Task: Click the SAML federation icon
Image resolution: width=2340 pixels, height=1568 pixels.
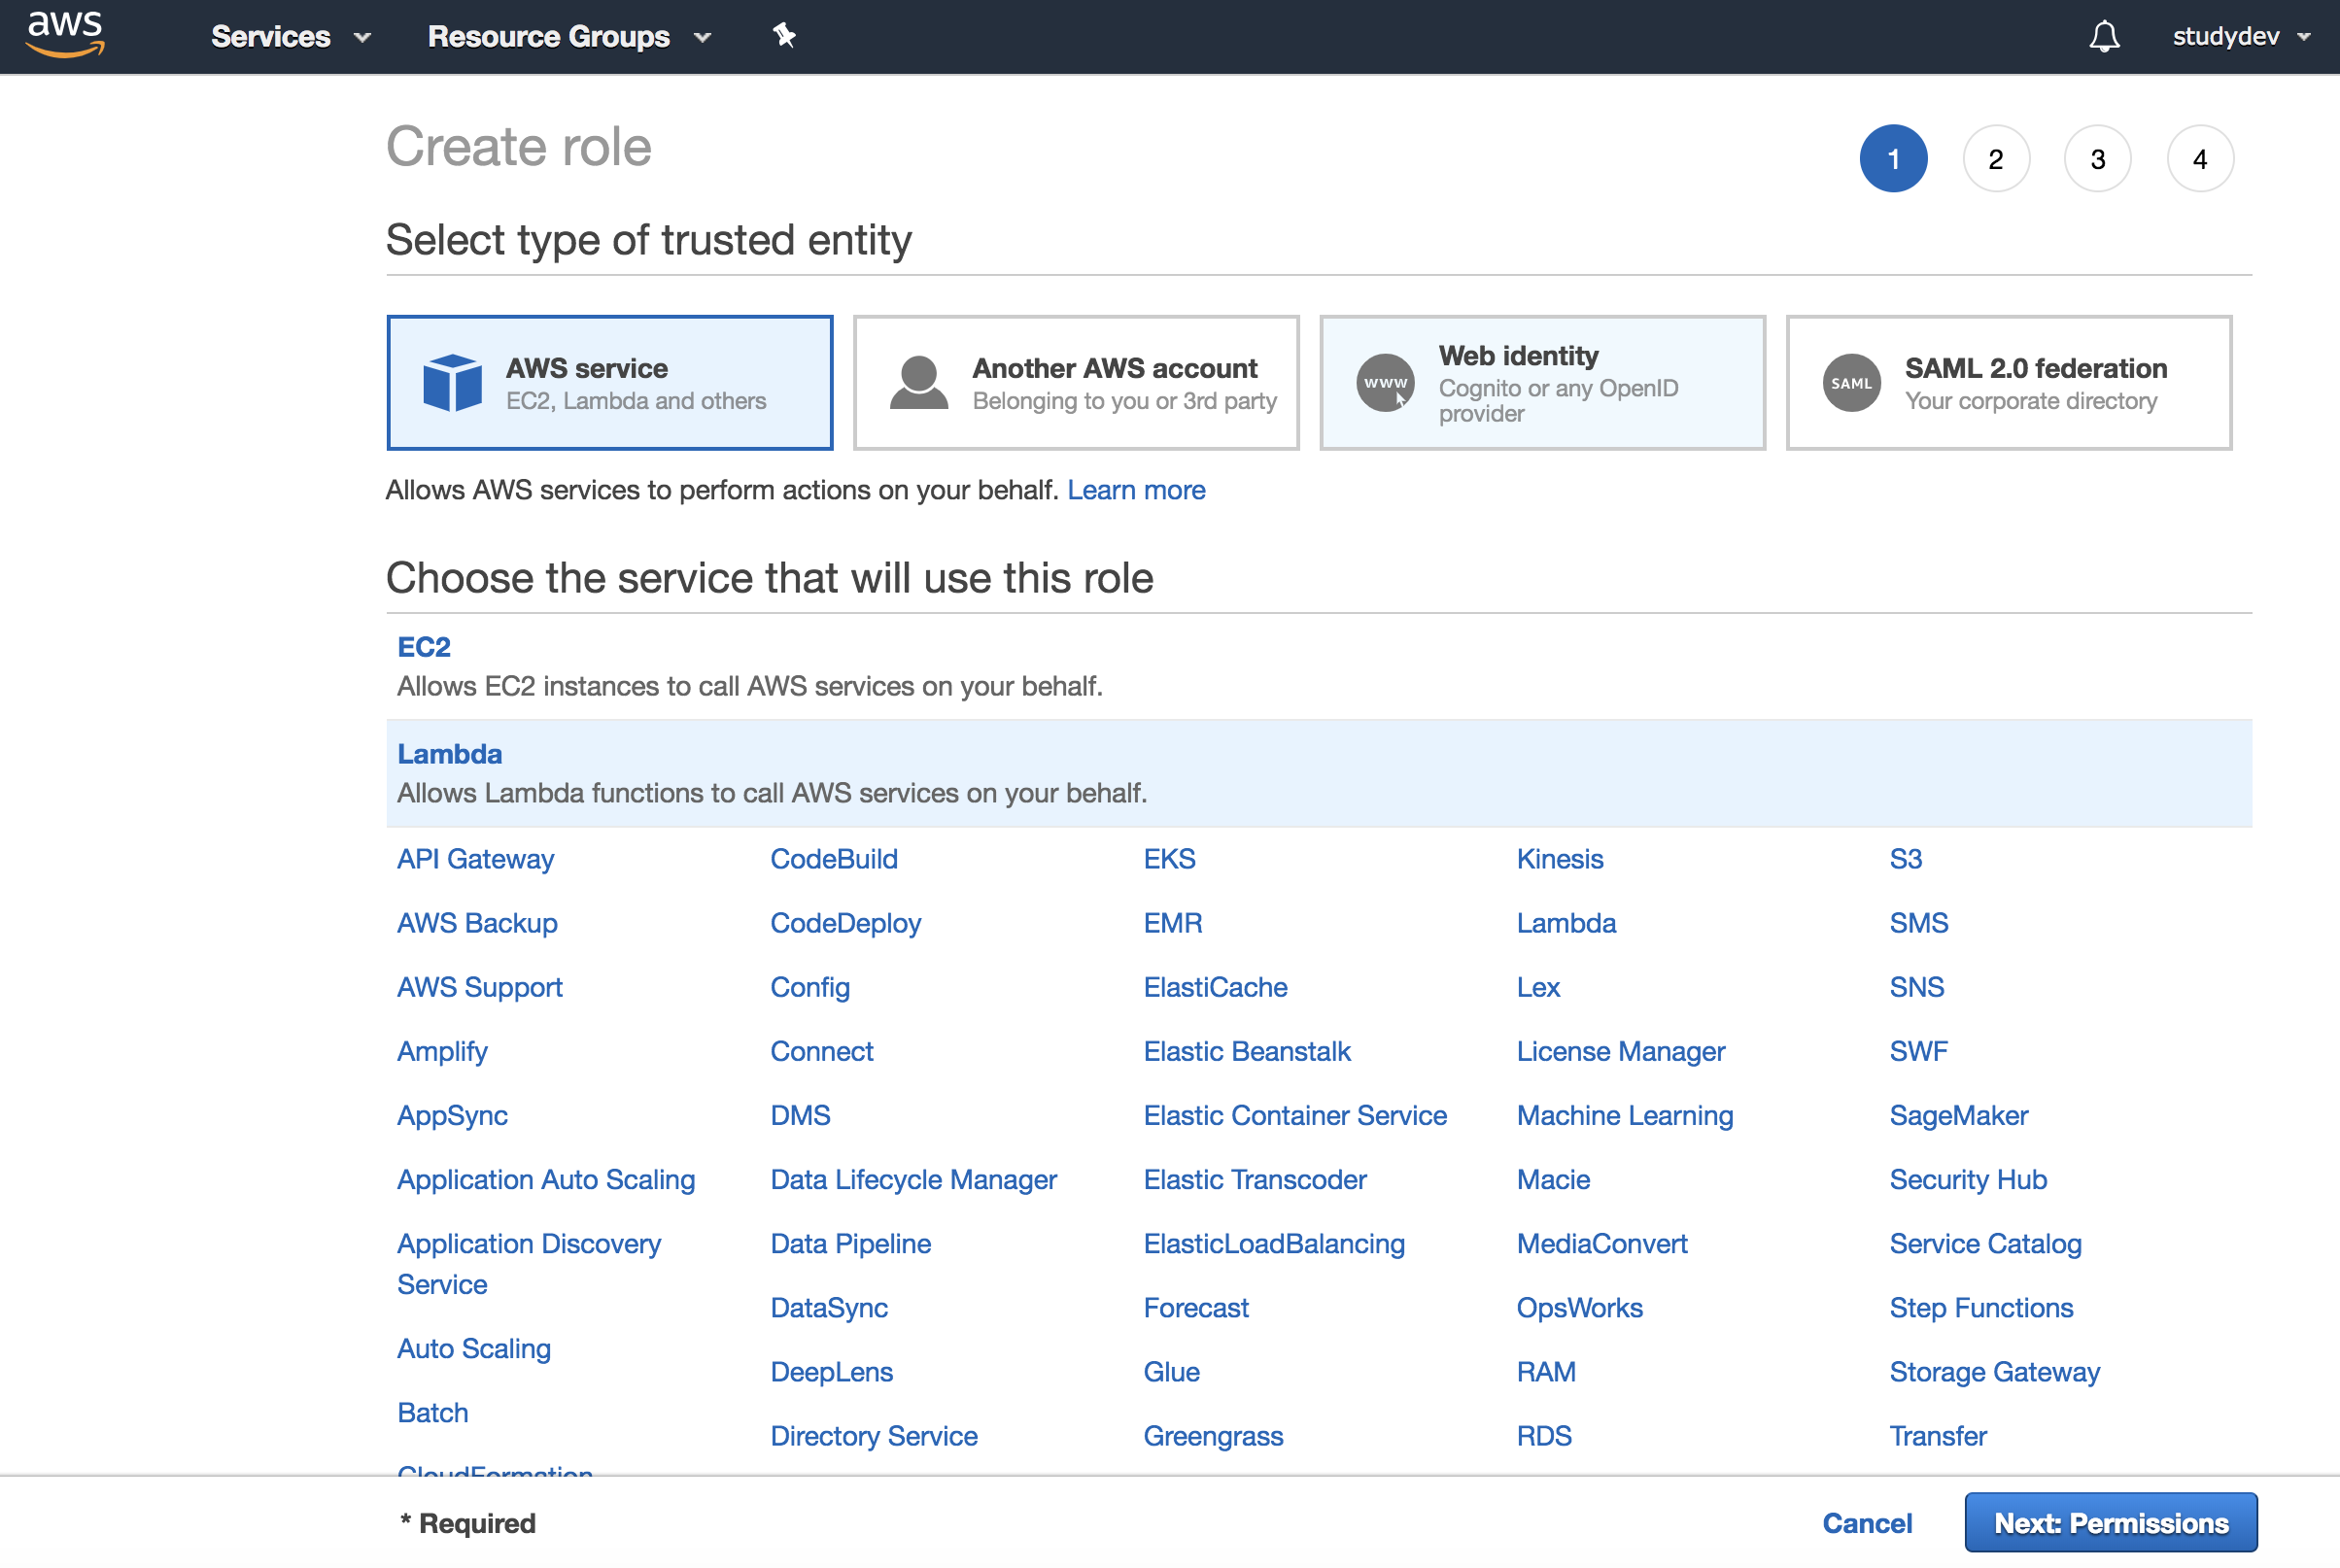Action: pos(1851,383)
